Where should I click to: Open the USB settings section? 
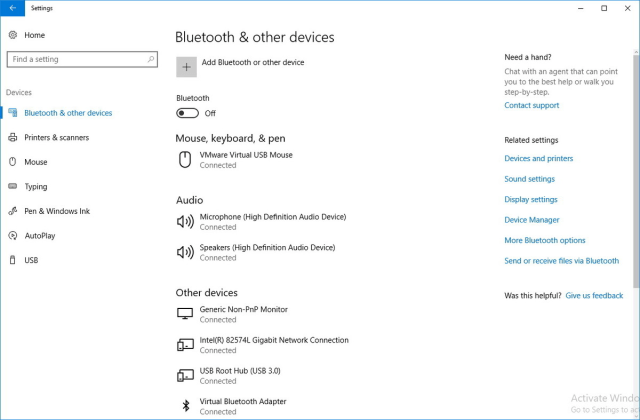(31, 260)
